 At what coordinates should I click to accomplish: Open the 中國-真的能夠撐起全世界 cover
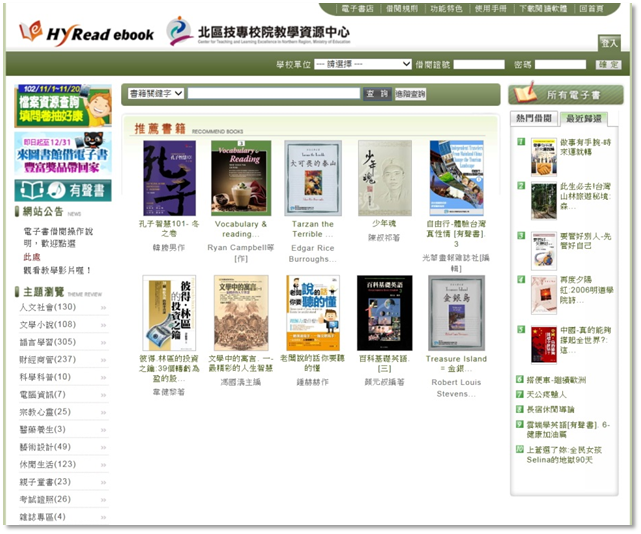tap(544, 345)
